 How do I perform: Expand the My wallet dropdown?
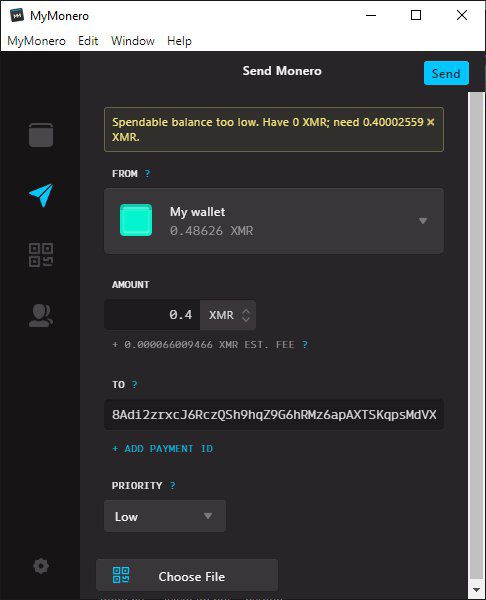274,221
